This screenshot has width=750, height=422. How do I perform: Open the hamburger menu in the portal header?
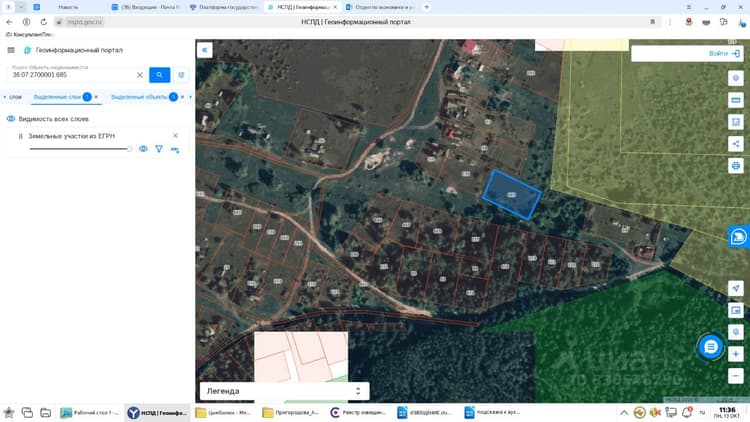(11, 50)
